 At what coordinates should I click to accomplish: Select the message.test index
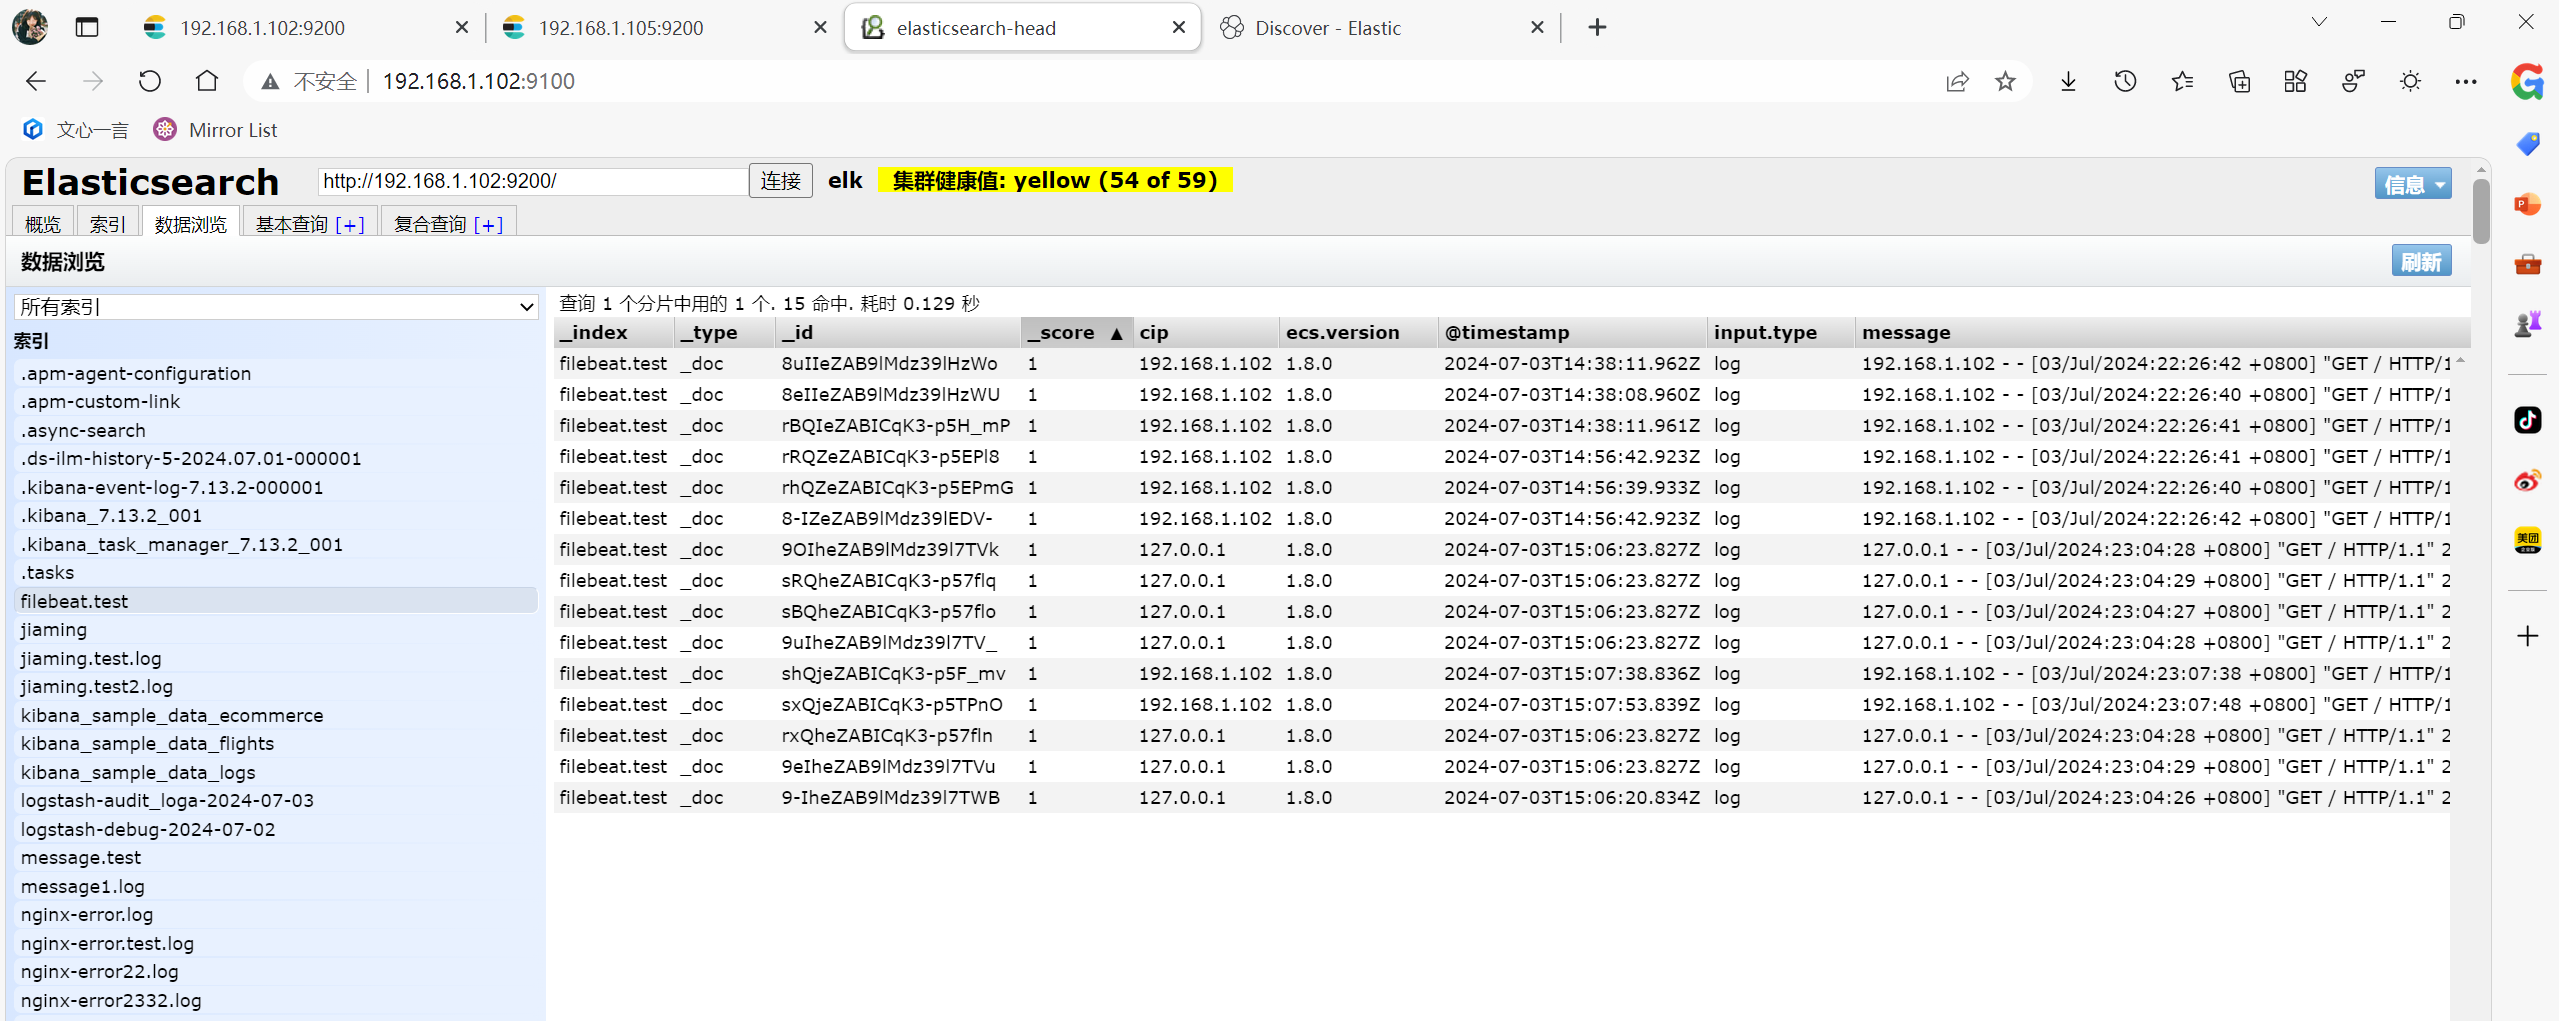click(276, 857)
